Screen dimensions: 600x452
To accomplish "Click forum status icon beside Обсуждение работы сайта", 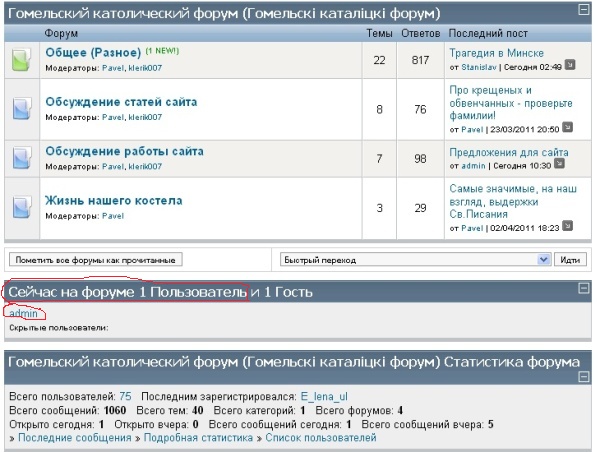I will click(x=22, y=157).
